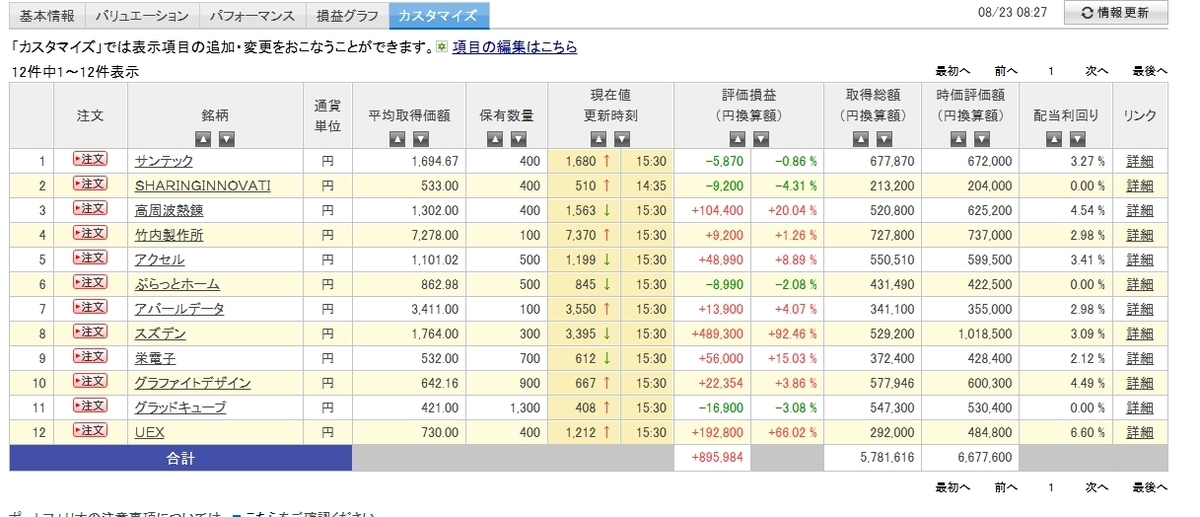Screen dimensions: 1200x517
Task: Go to 次へ in bottom pagination
Action: point(1097,487)
